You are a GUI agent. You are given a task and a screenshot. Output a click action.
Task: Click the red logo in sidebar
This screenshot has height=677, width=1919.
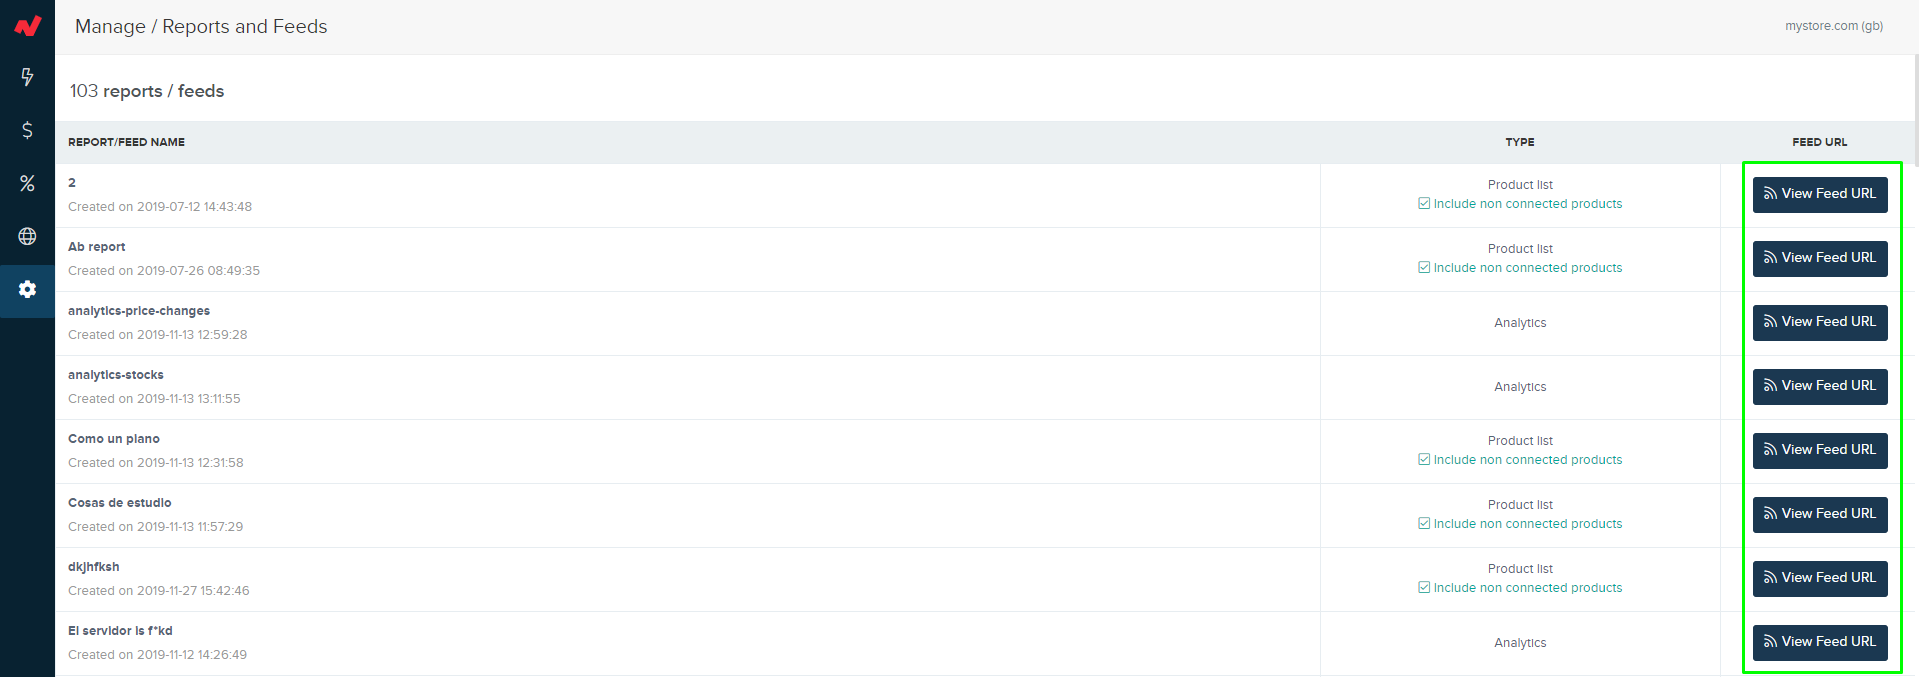click(27, 26)
